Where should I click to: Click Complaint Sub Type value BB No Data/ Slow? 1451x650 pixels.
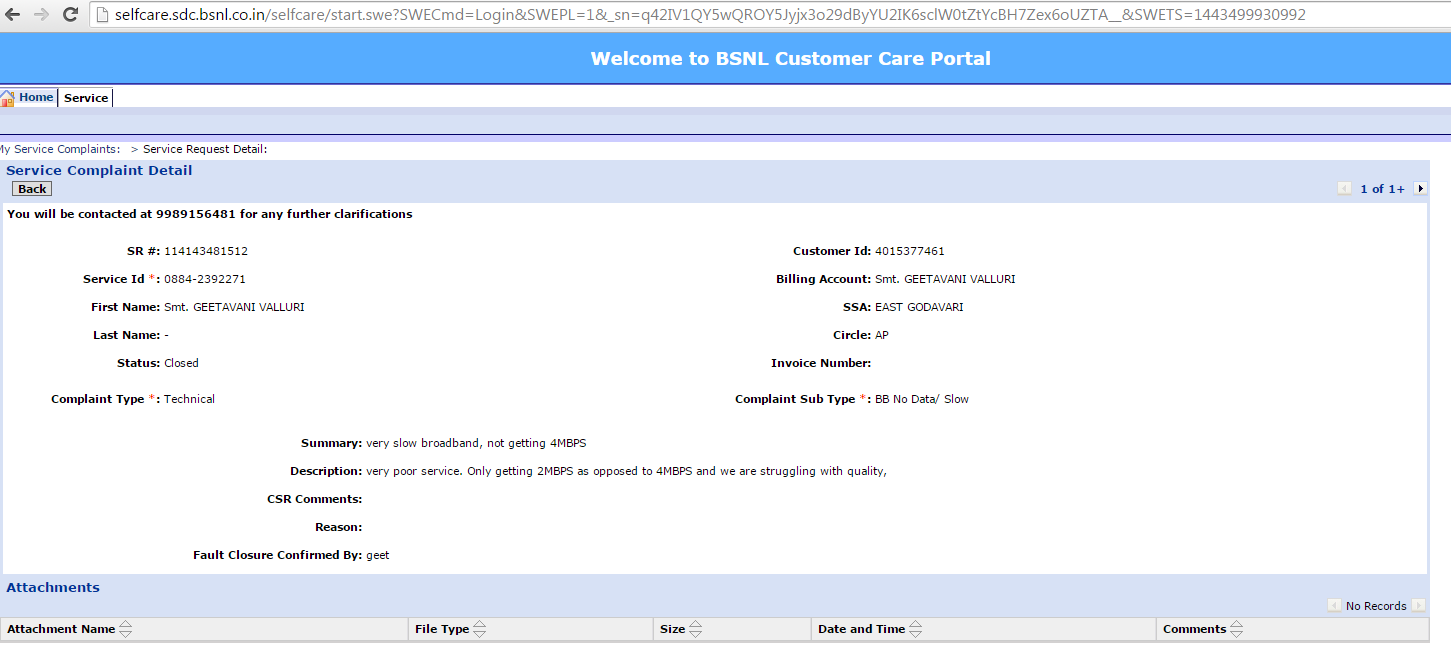click(922, 399)
